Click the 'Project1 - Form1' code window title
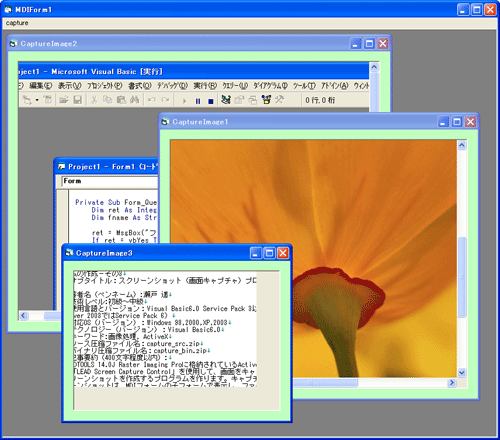 pyautogui.click(x=107, y=167)
